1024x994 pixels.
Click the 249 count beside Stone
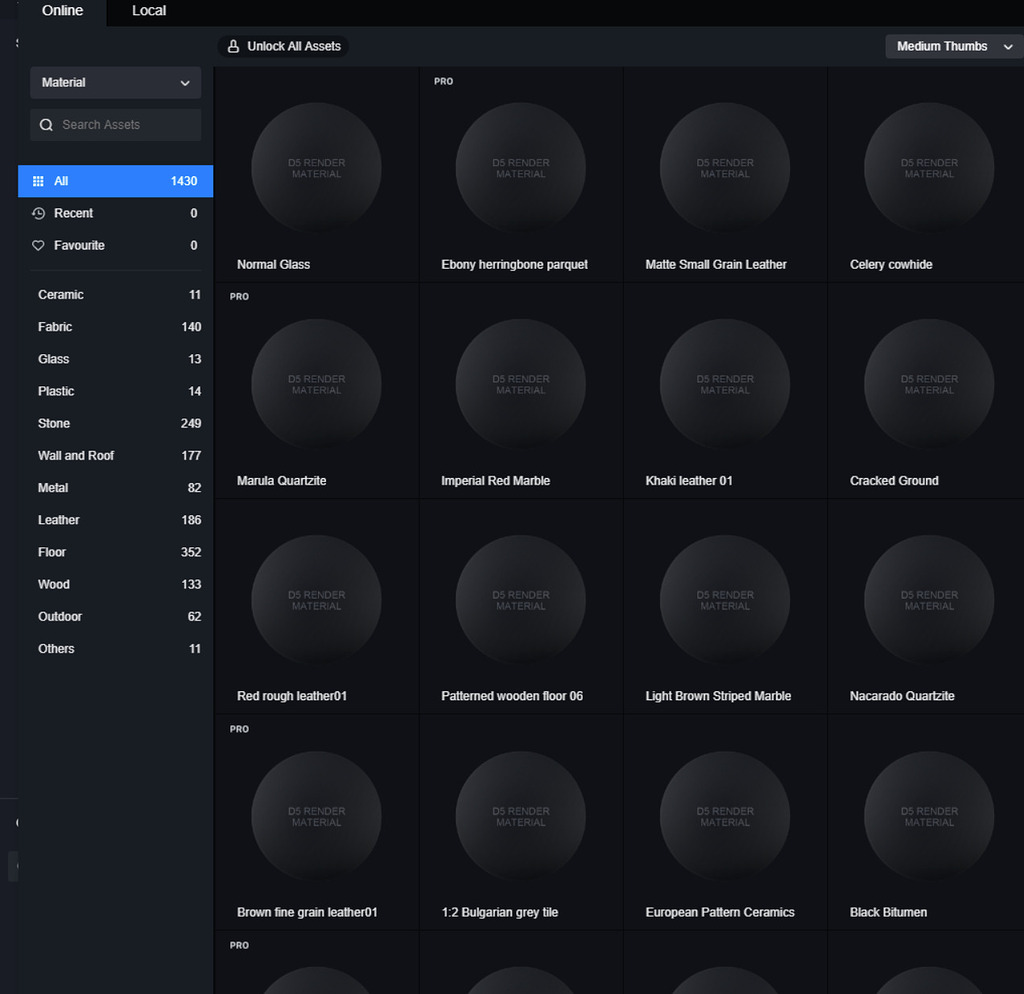click(191, 424)
